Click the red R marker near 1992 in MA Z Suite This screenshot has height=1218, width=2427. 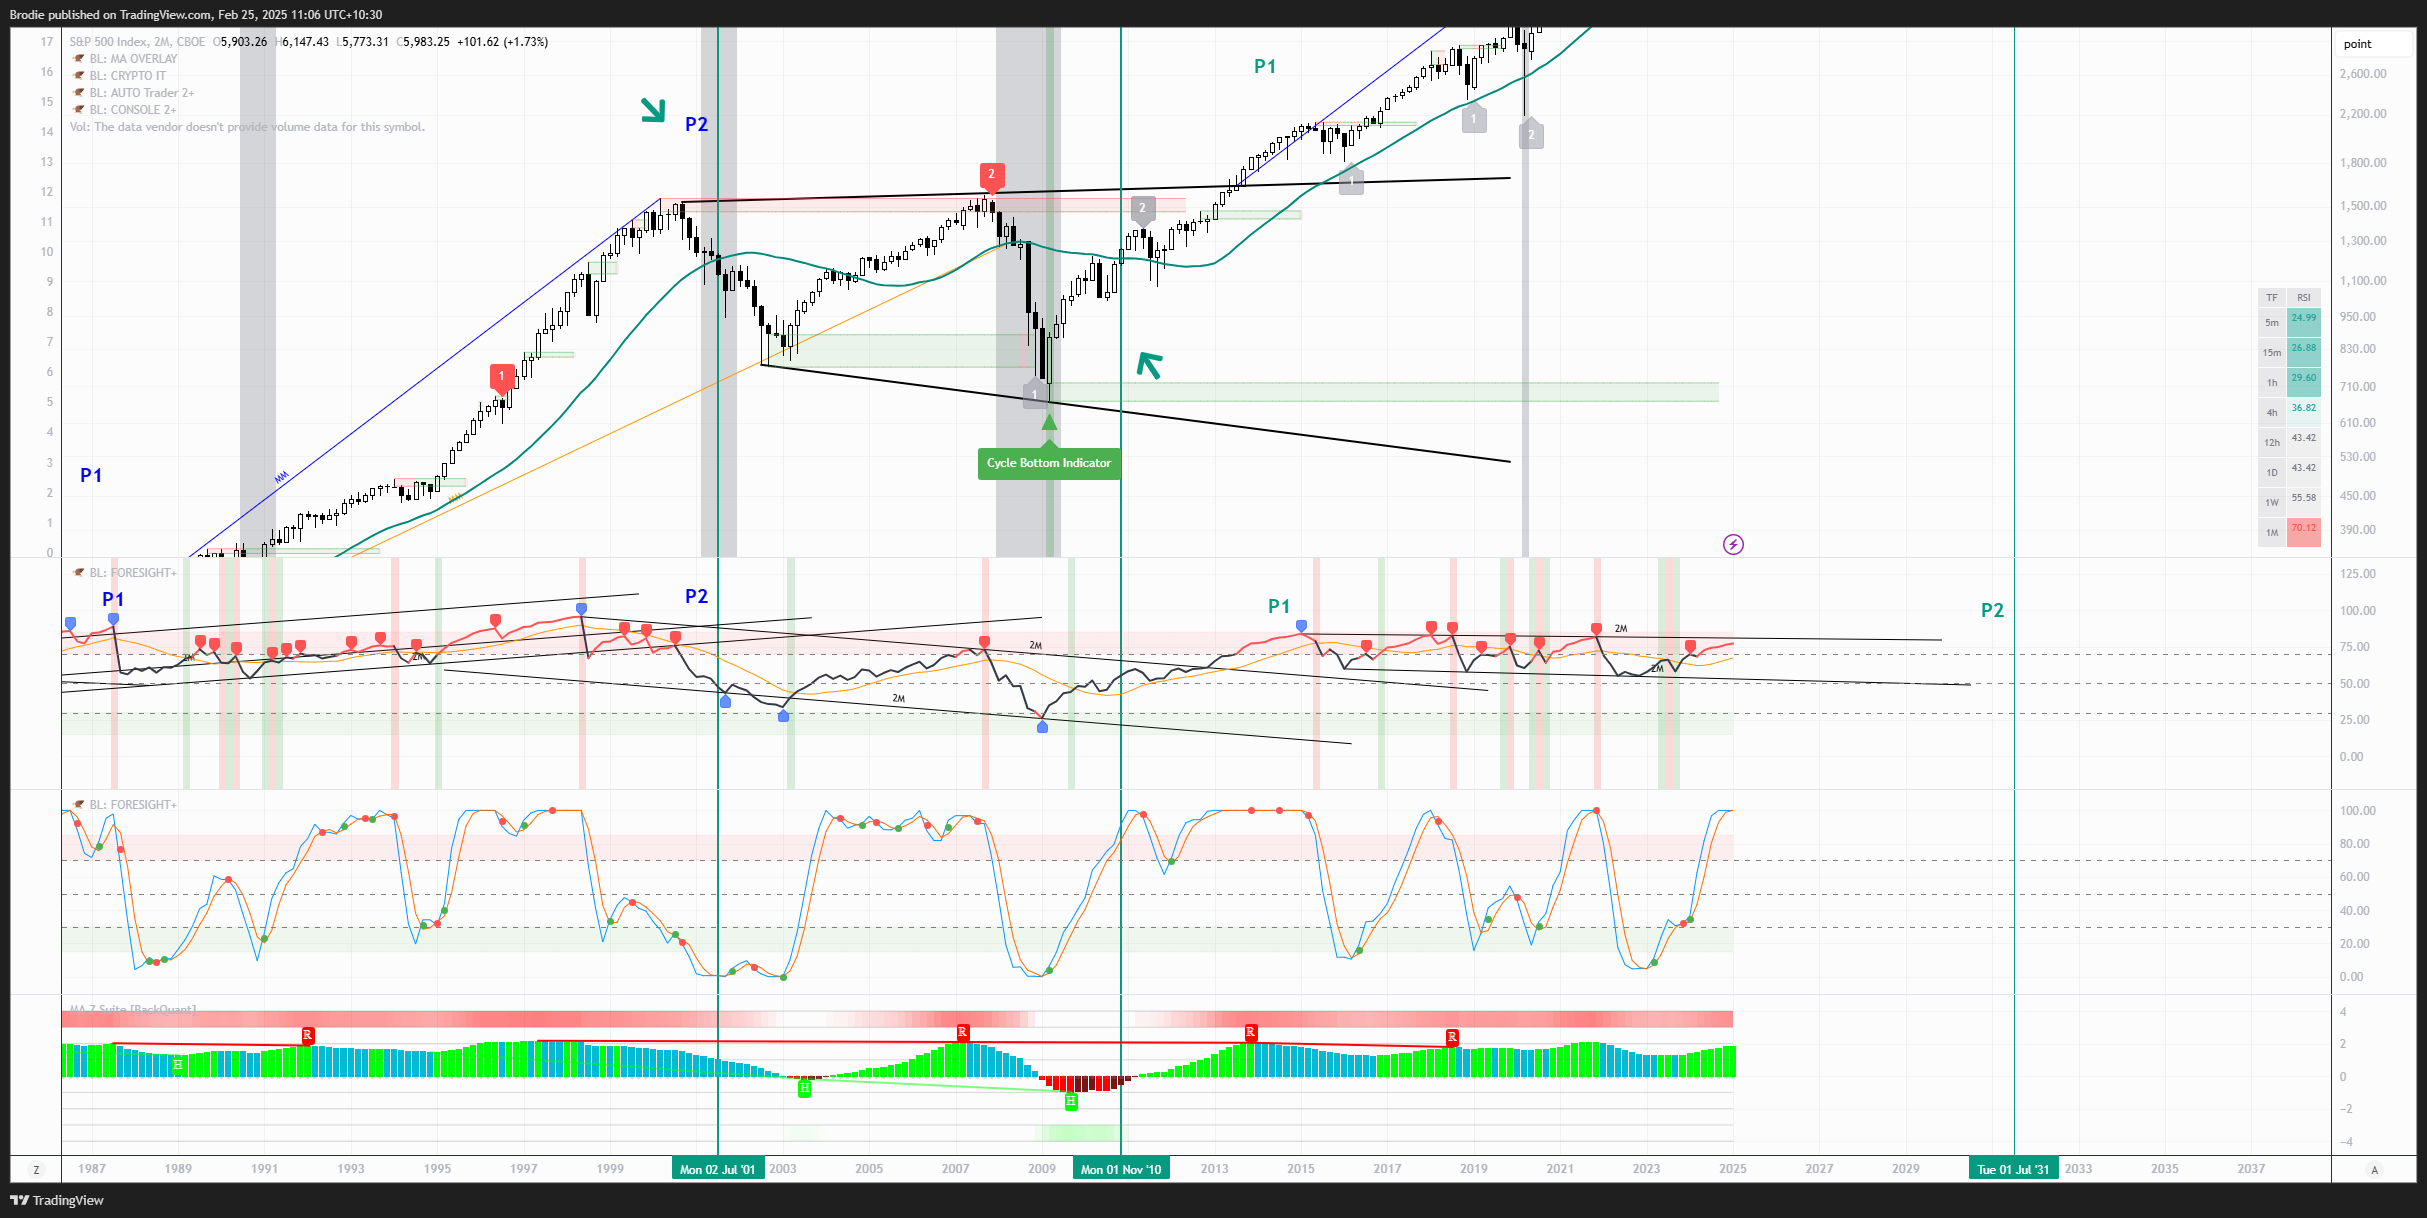coord(308,1035)
